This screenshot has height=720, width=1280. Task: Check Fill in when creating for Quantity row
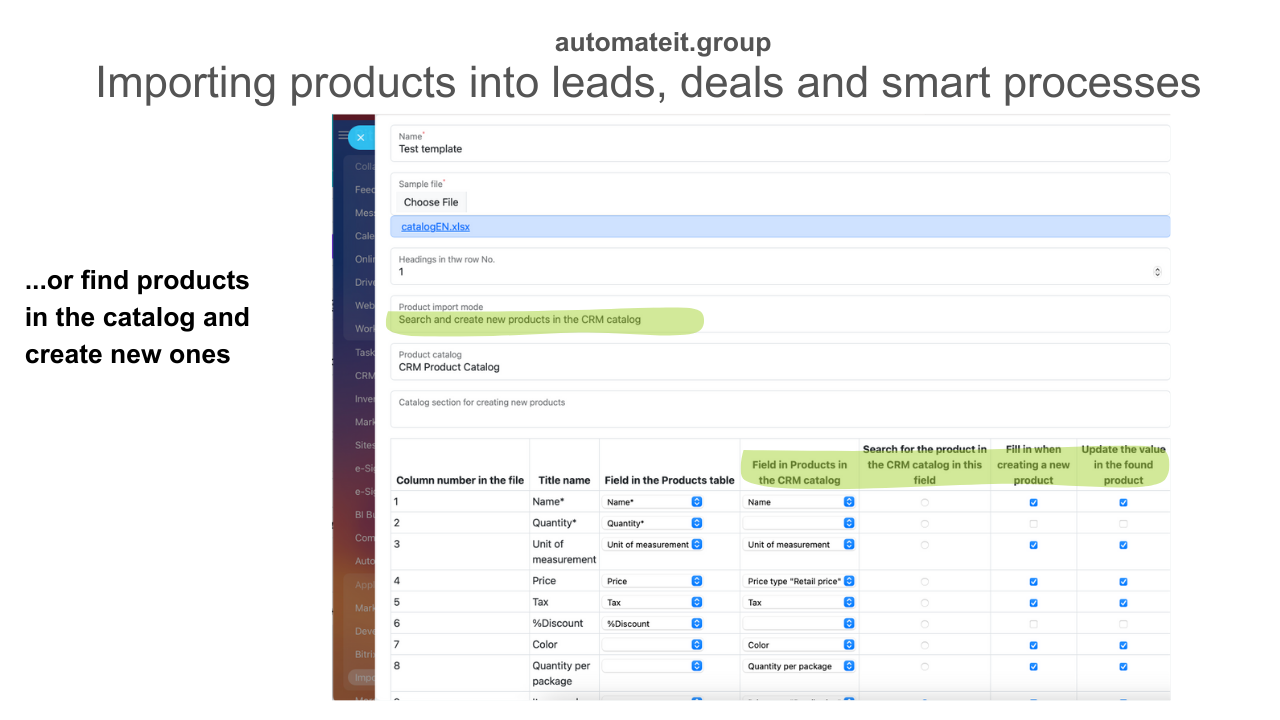pos(1033,524)
